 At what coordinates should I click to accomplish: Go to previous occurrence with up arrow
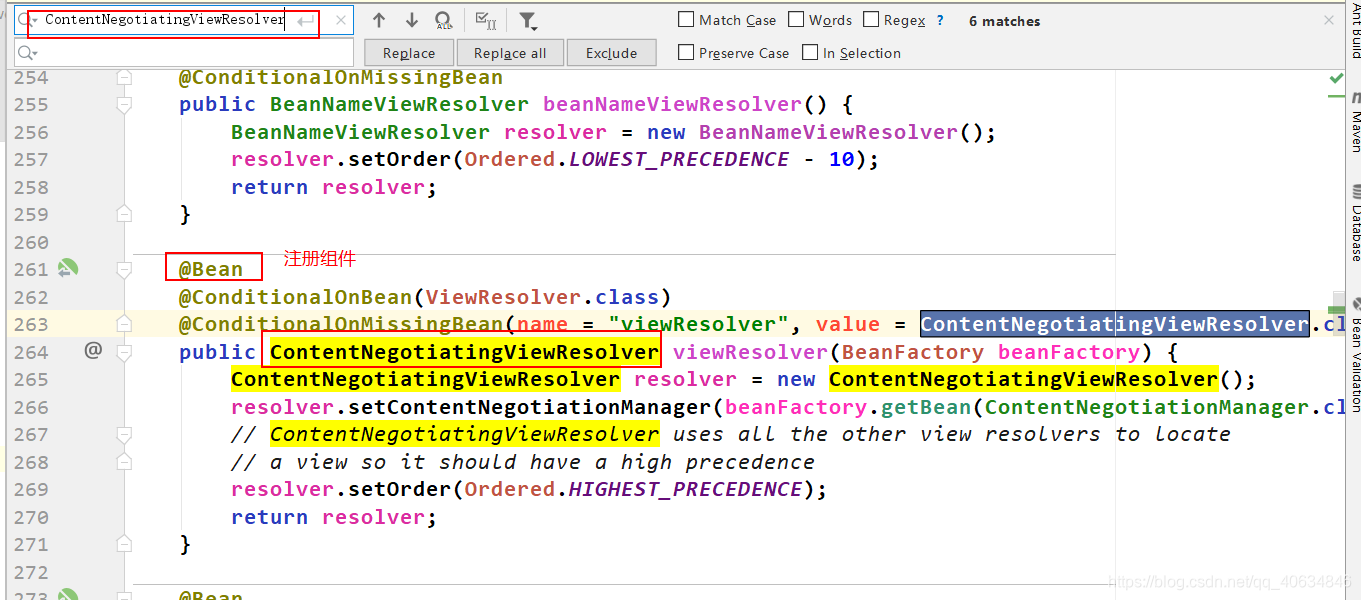pos(379,20)
